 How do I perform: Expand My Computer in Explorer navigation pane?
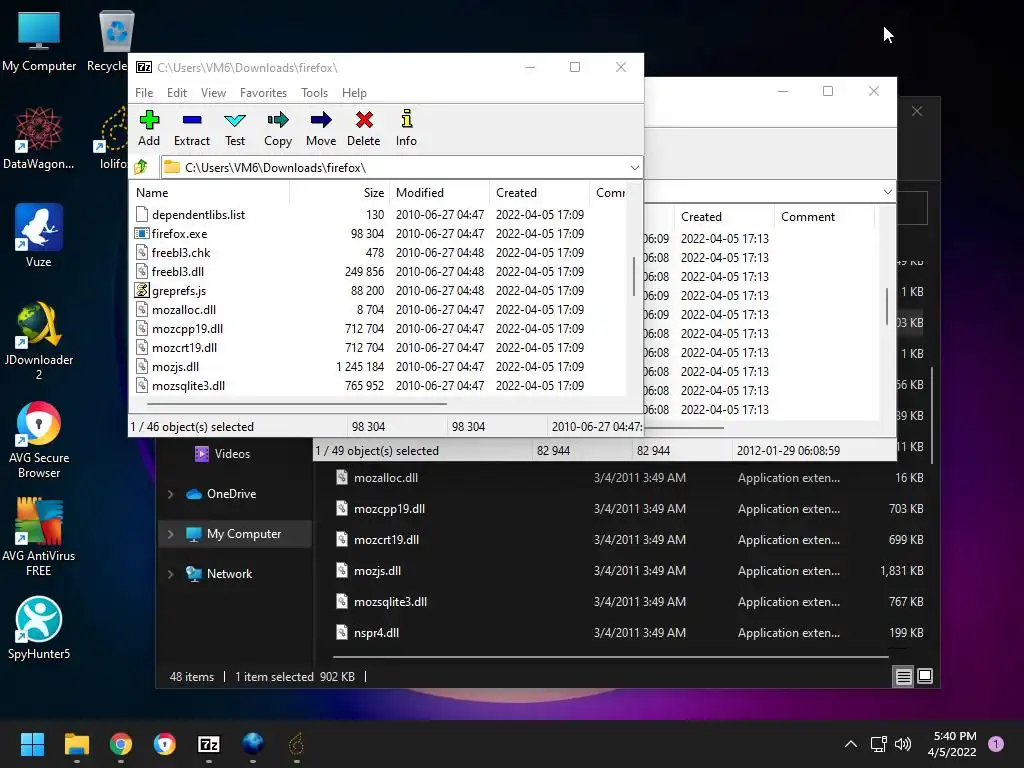170,534
